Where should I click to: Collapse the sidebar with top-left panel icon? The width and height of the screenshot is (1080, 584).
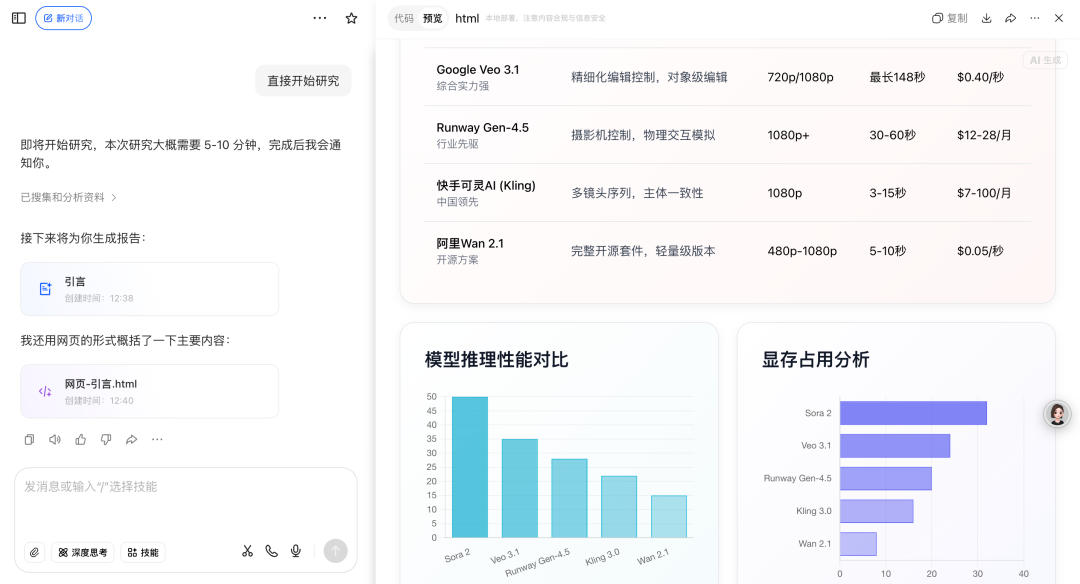[x=18, y=18]
